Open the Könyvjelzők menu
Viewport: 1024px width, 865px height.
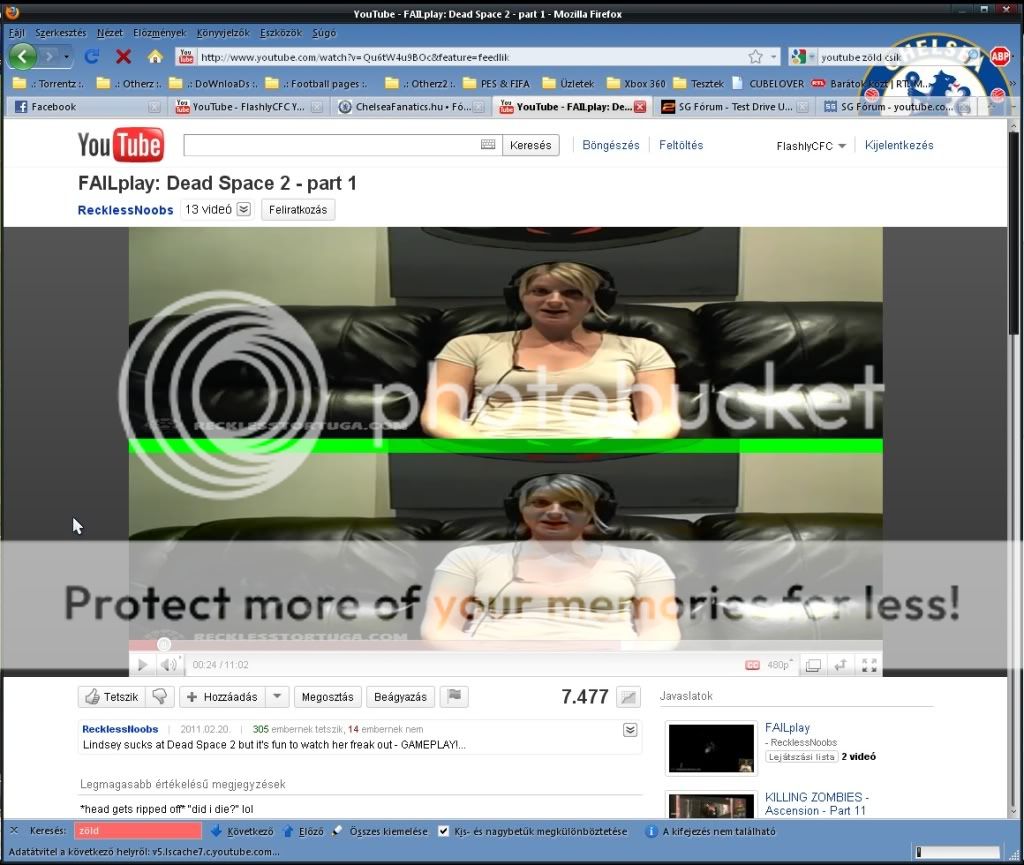(224, 33)
